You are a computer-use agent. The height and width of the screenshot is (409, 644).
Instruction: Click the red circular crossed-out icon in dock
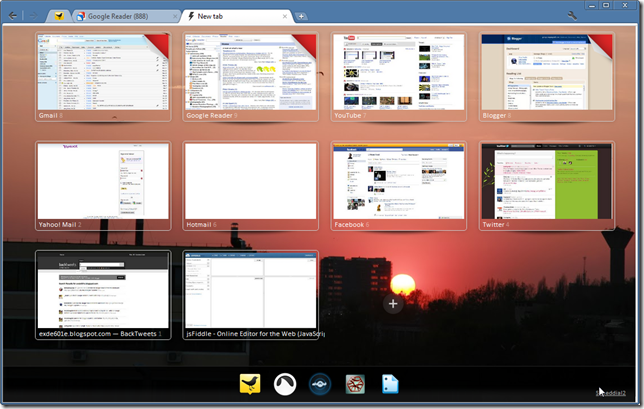[355, 384]
